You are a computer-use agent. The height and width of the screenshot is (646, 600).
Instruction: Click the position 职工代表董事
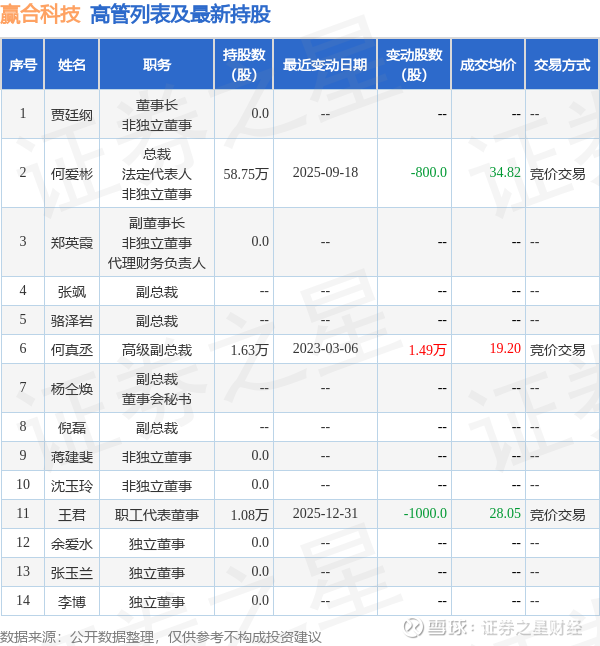157,514
